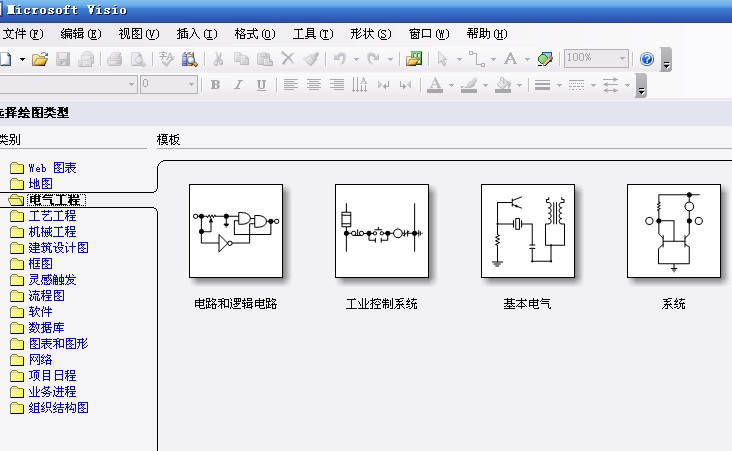Screen dimensions: 732x451
Task: Click the drawing tools pencil icon
Action: [545, 59]
